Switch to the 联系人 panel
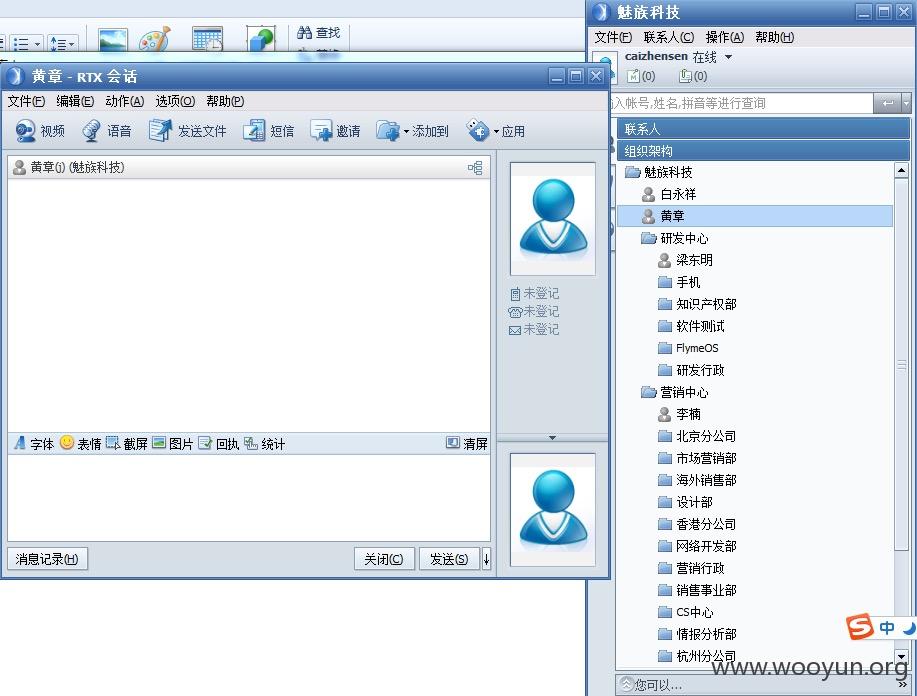Screen dimensions: 917x696 pyautogui.click(x=763, y=129)
